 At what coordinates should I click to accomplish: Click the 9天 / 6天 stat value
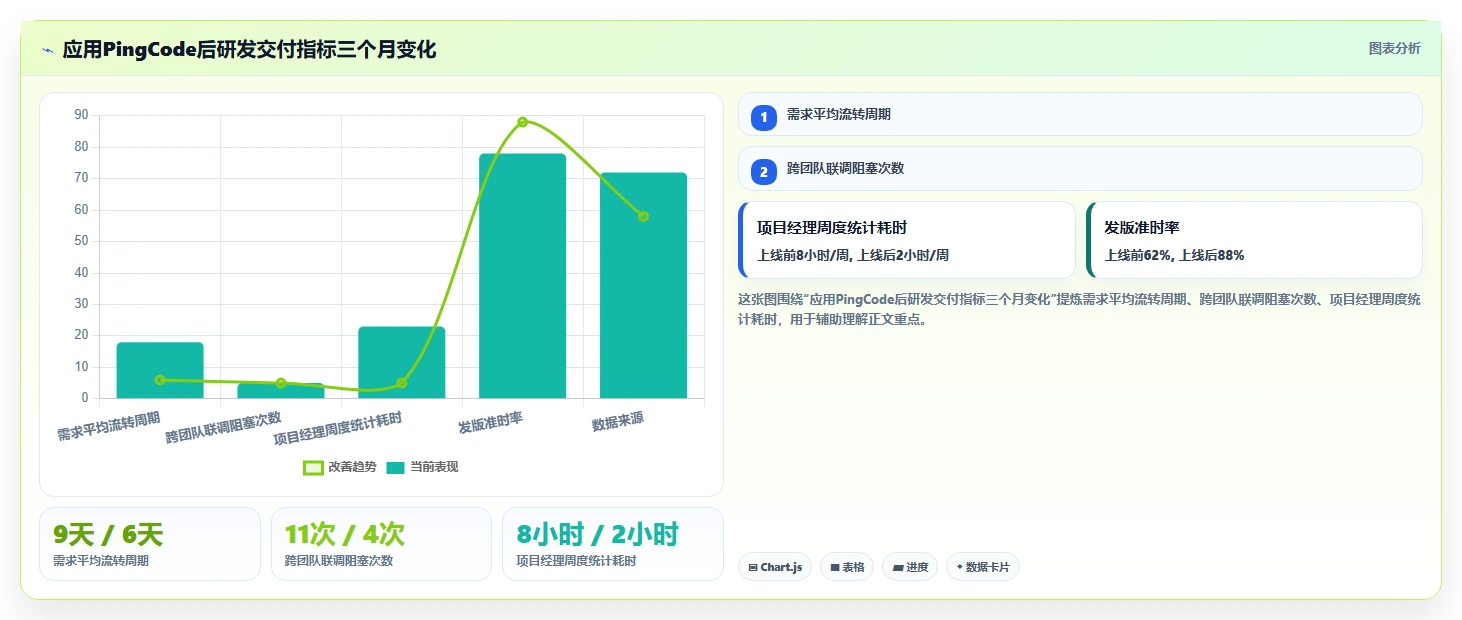(x=108, y=535)
